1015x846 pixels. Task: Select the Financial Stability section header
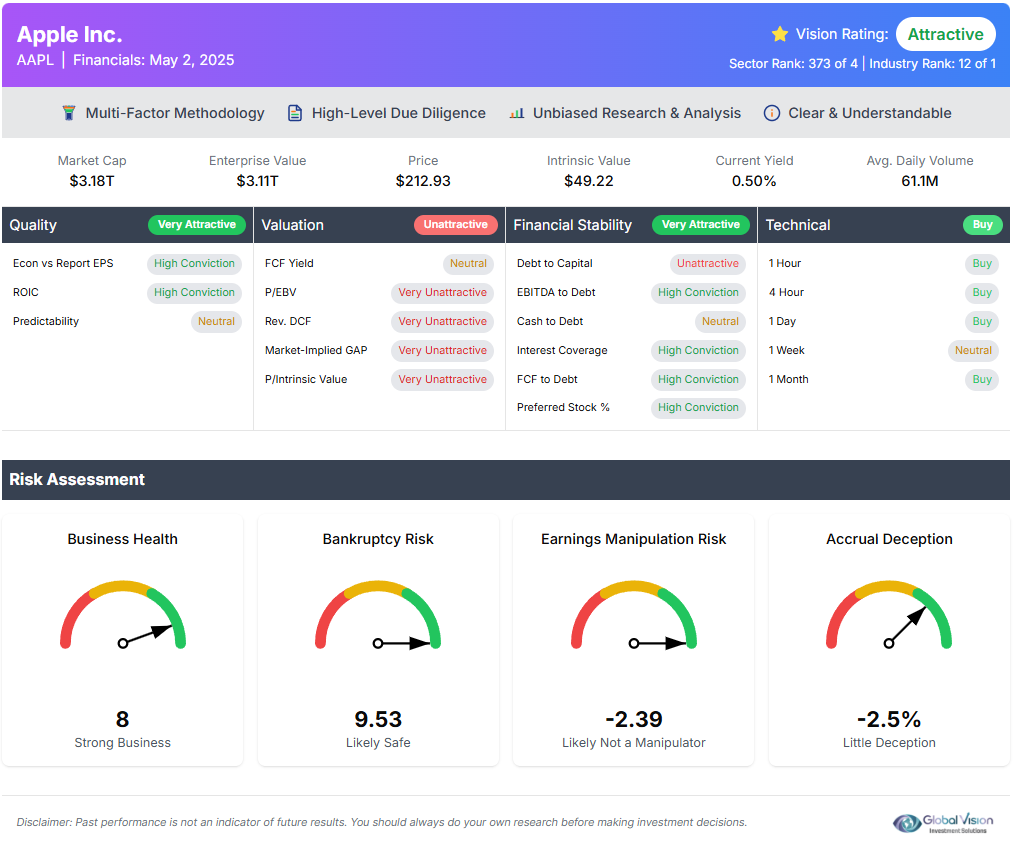(x=631, y=225)
